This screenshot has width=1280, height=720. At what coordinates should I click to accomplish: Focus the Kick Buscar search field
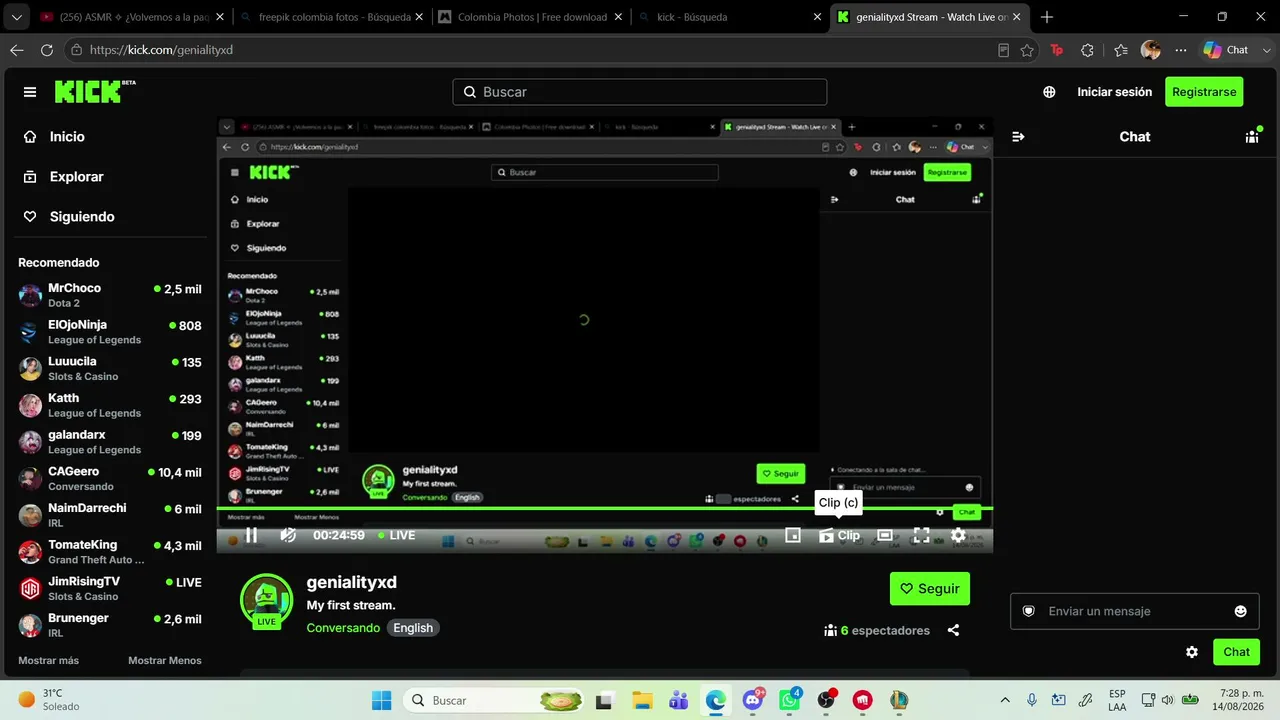click(640, 92)
